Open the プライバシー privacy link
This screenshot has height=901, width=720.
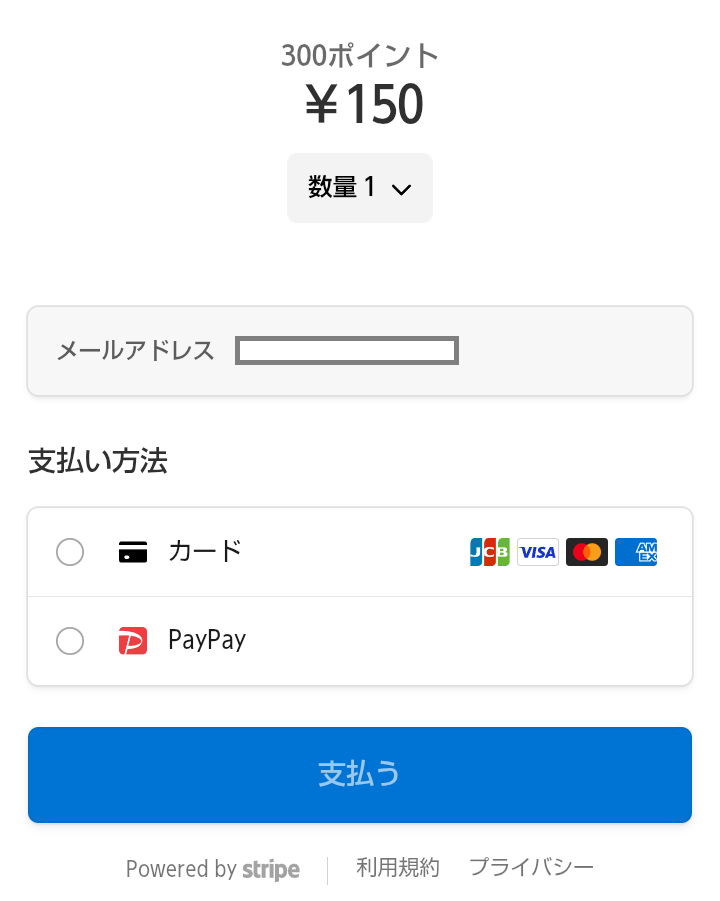(531, 868)
